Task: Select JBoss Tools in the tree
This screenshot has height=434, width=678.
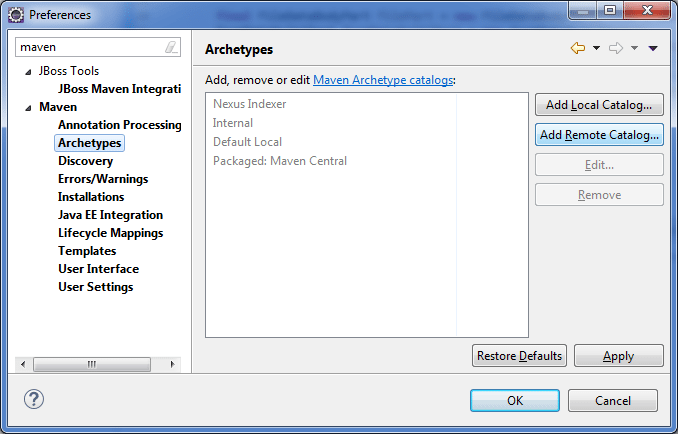Action: (x=69, y=71)
